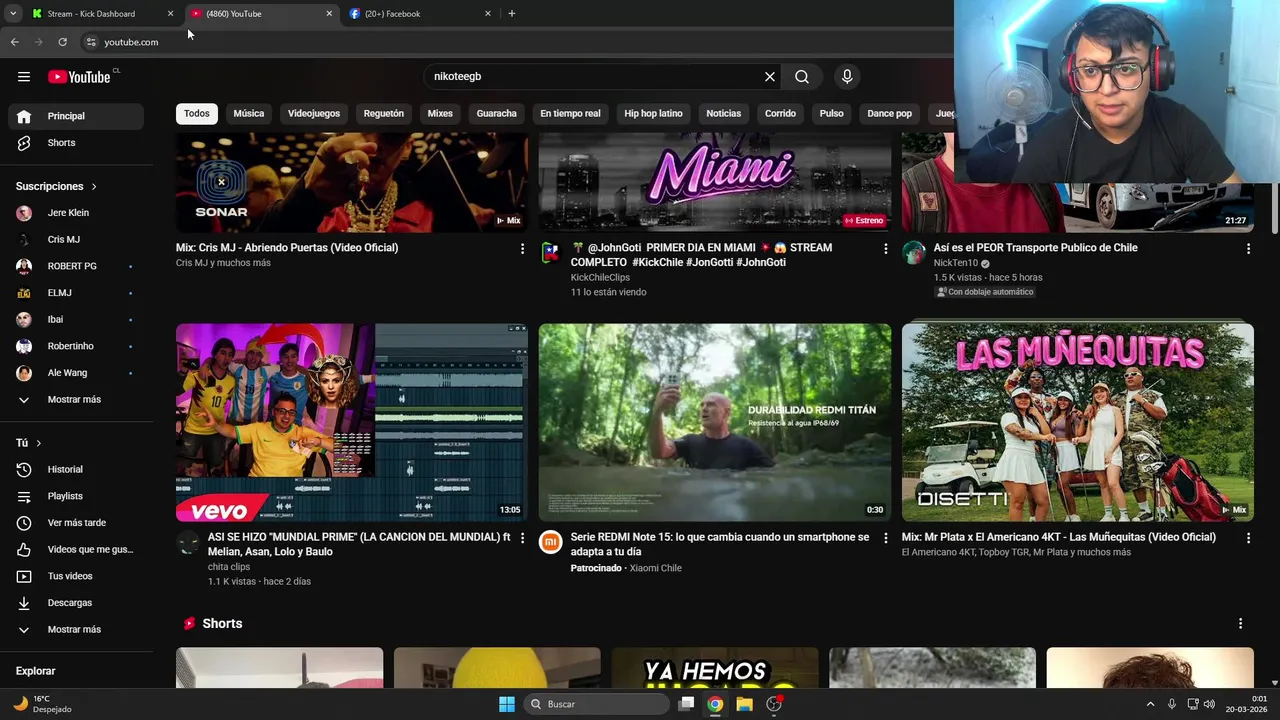
Task: Open the Principal home sidebar item
Action: 76,116
